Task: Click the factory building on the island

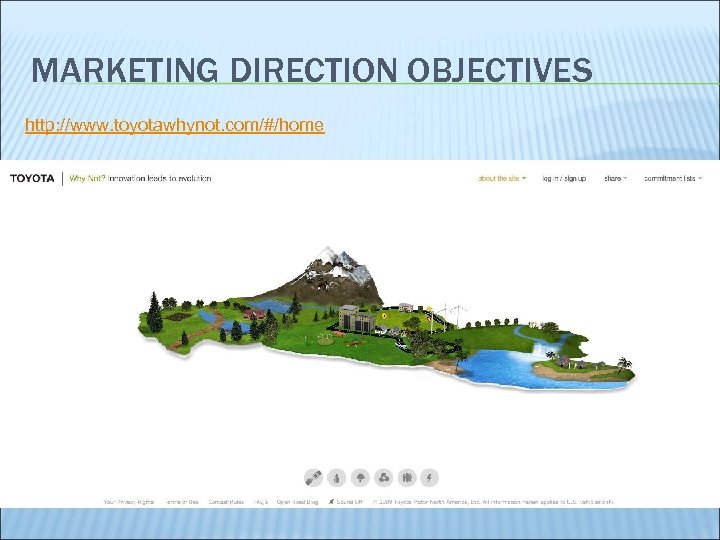Action: pyautogui.click(x=357, y=318)
